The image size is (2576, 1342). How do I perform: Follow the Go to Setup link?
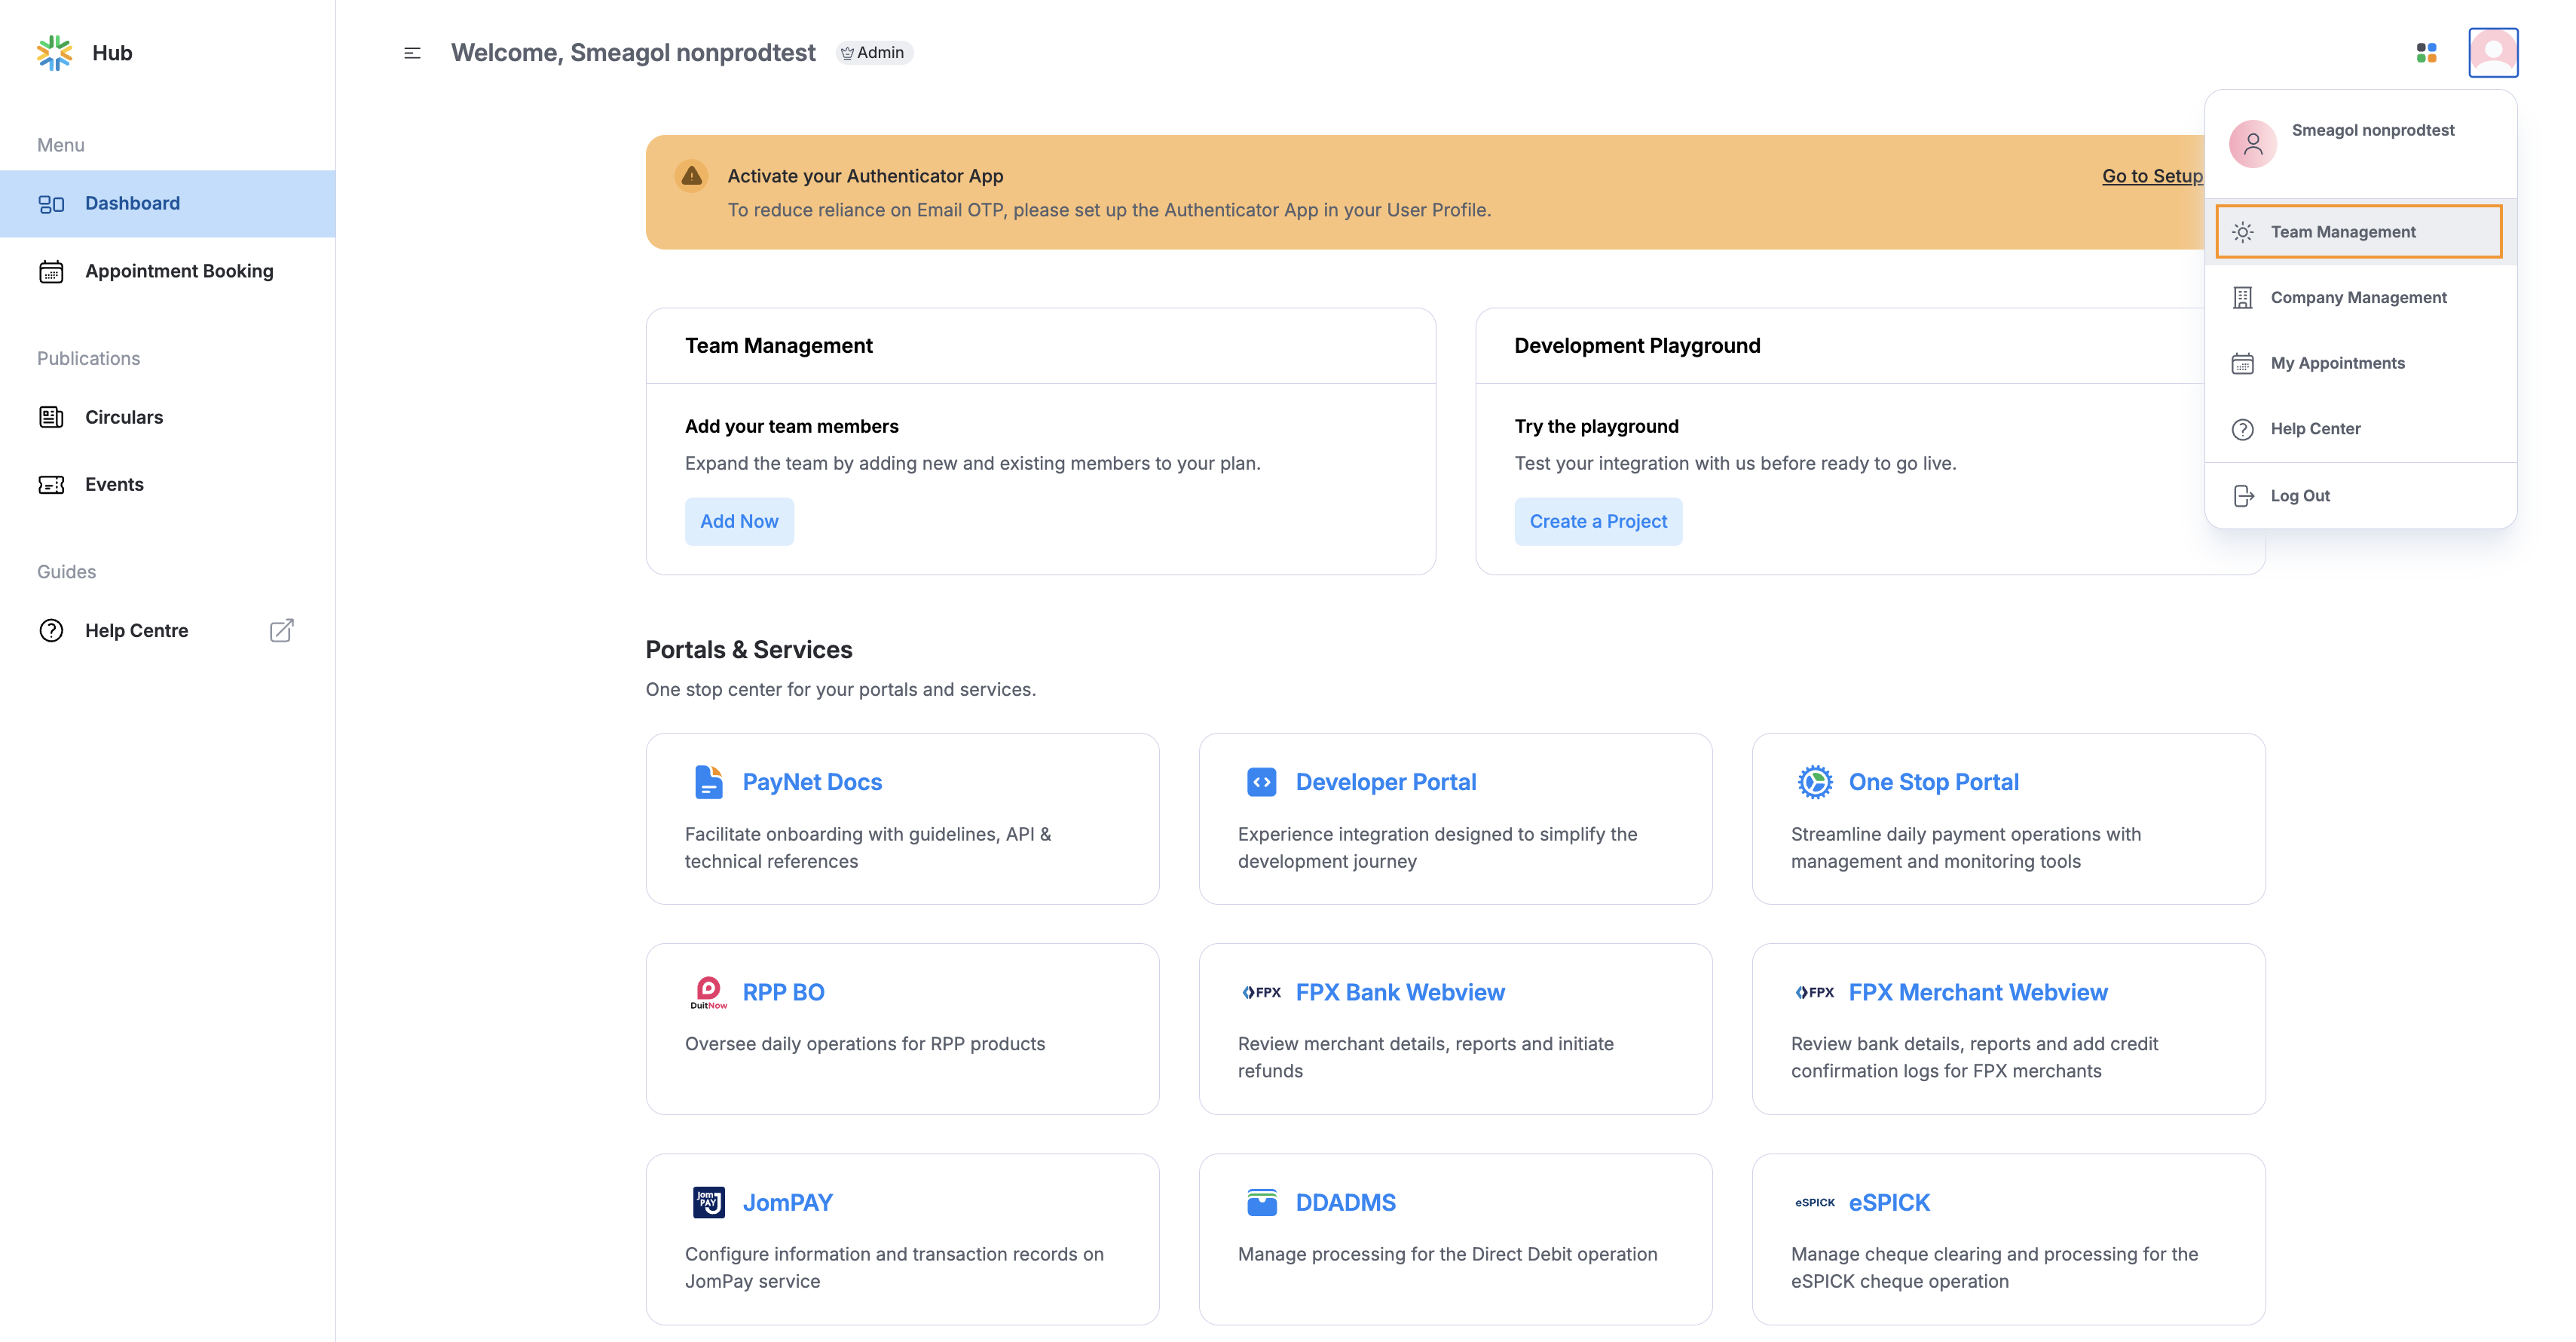2152,176
